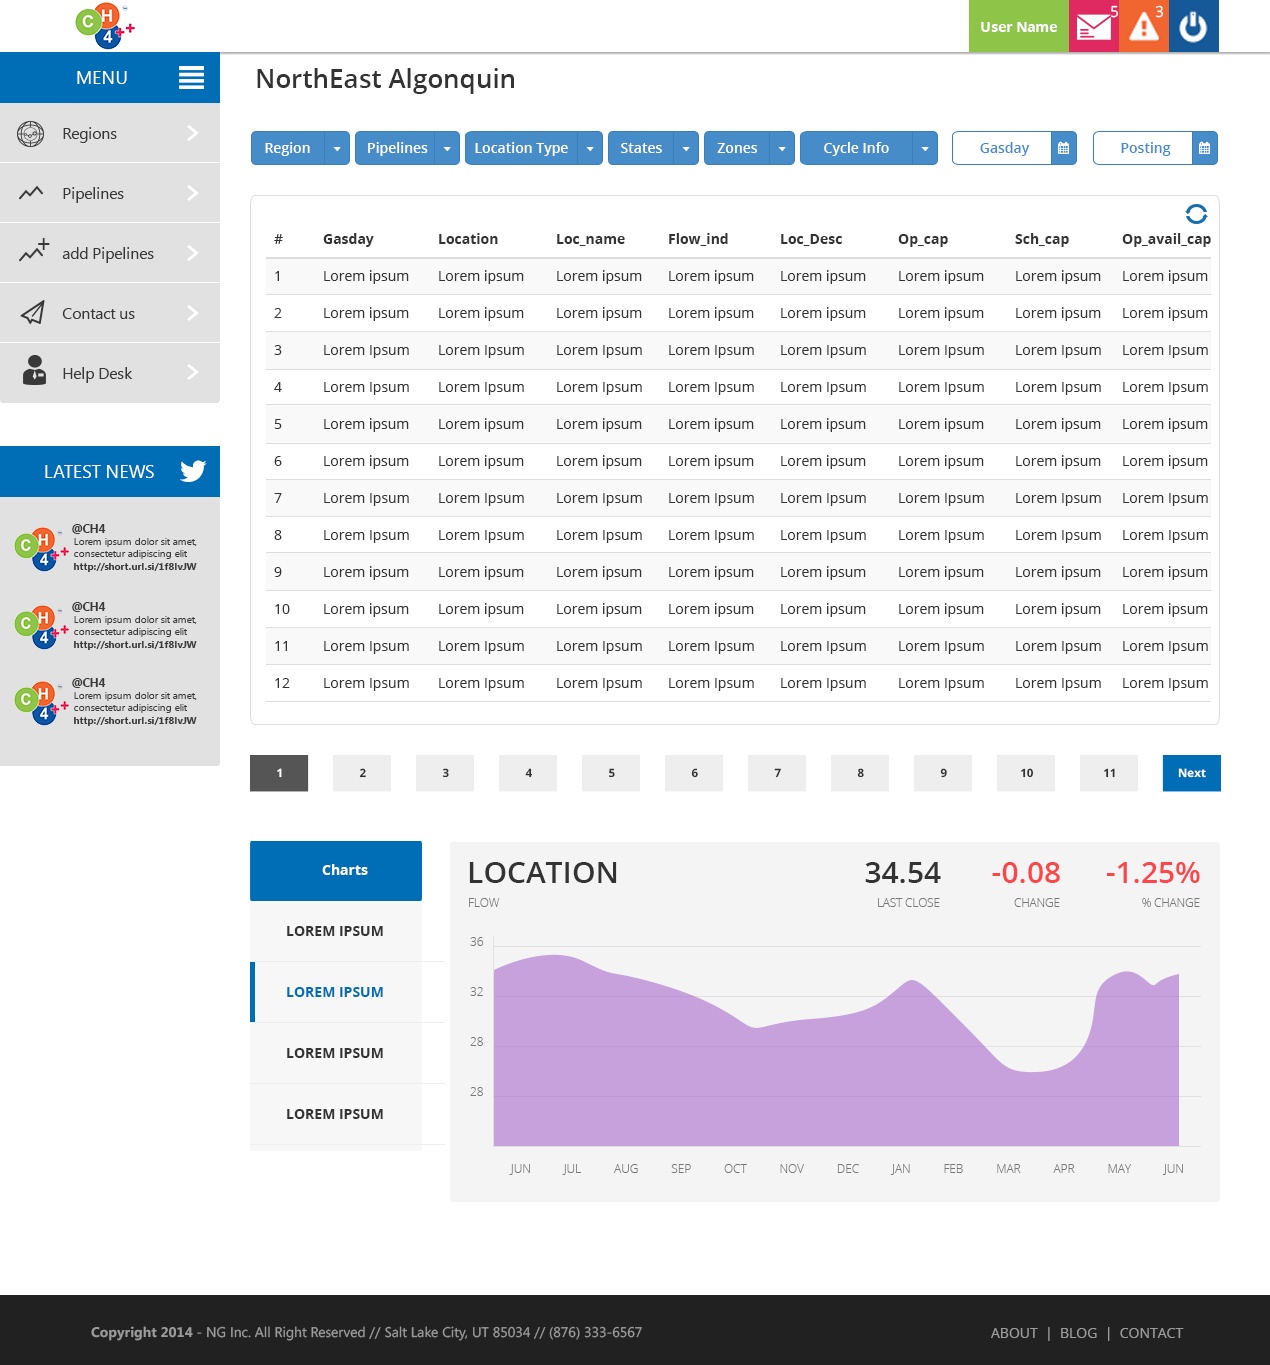Refresh the data table
Screen dimensions: 1270x1365
tap(1196, 214)
